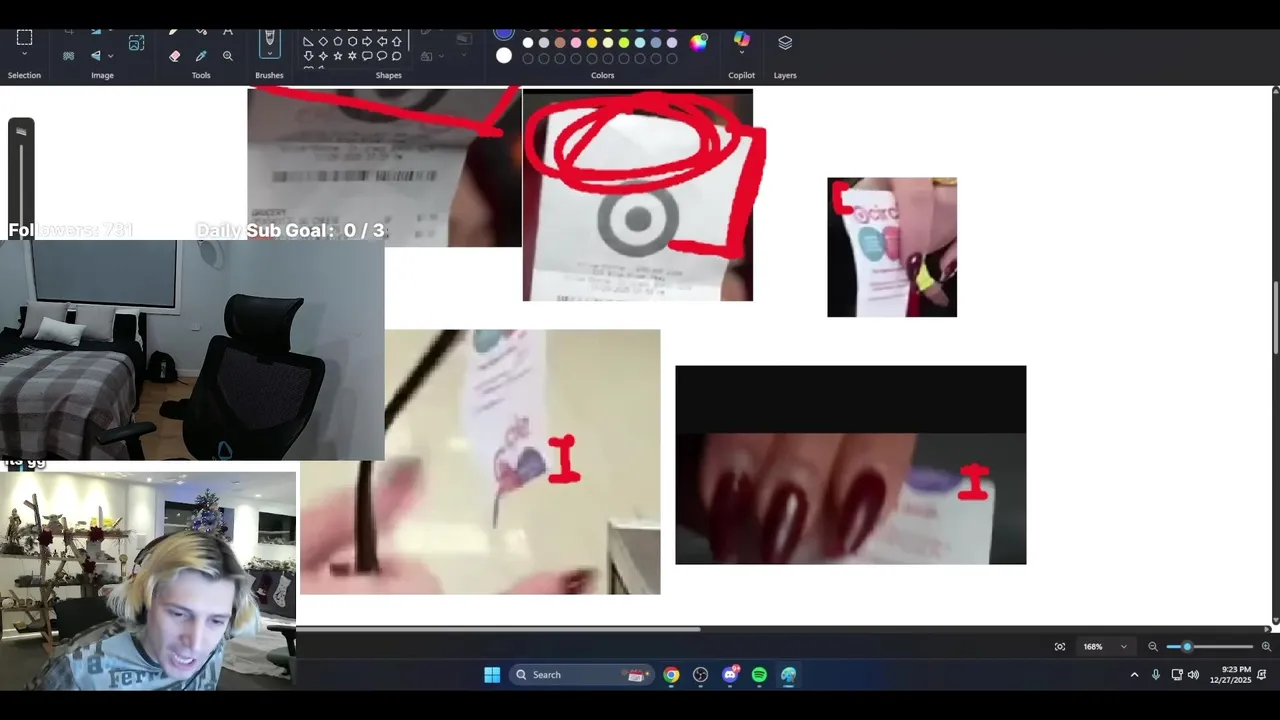Pick the lavender palette swatch
1280x720 pixels.
coord(672,43)
